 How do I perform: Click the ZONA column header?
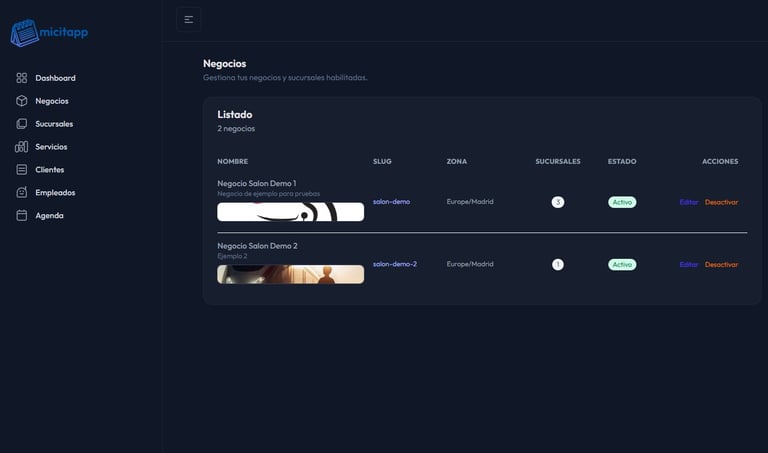tap(456, 161)
